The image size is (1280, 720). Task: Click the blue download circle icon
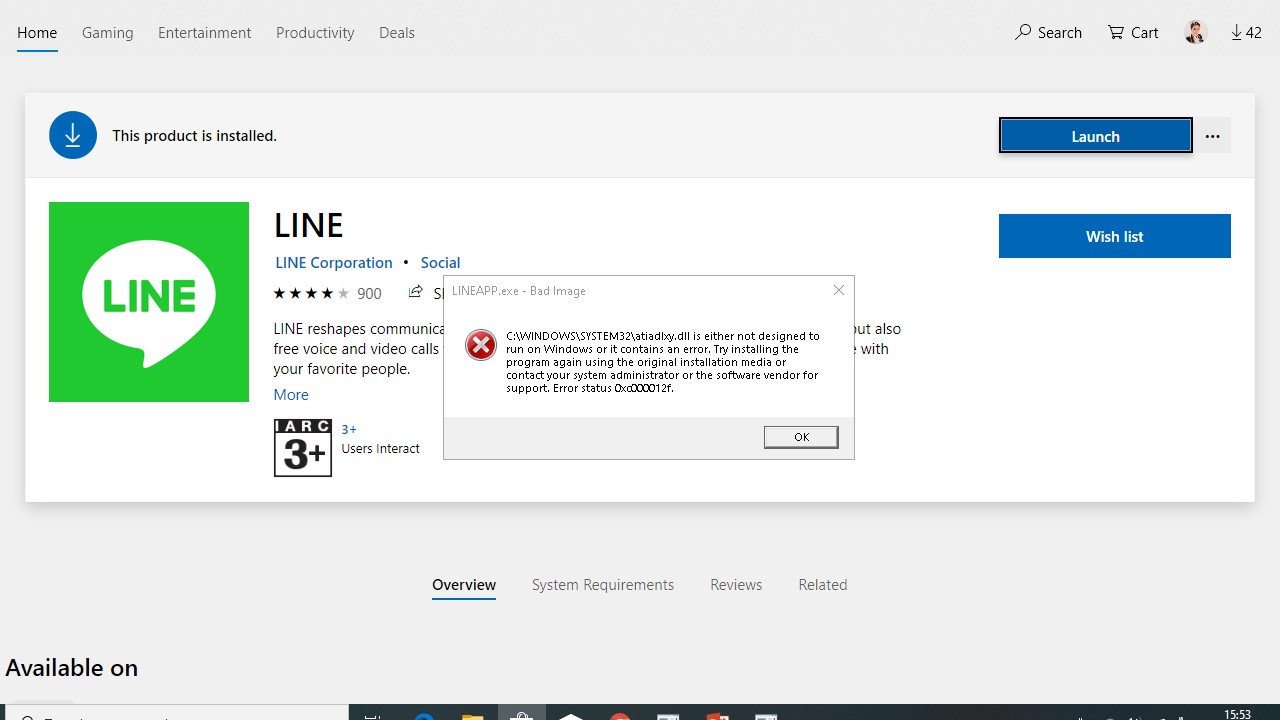click(x=73, y=135)
